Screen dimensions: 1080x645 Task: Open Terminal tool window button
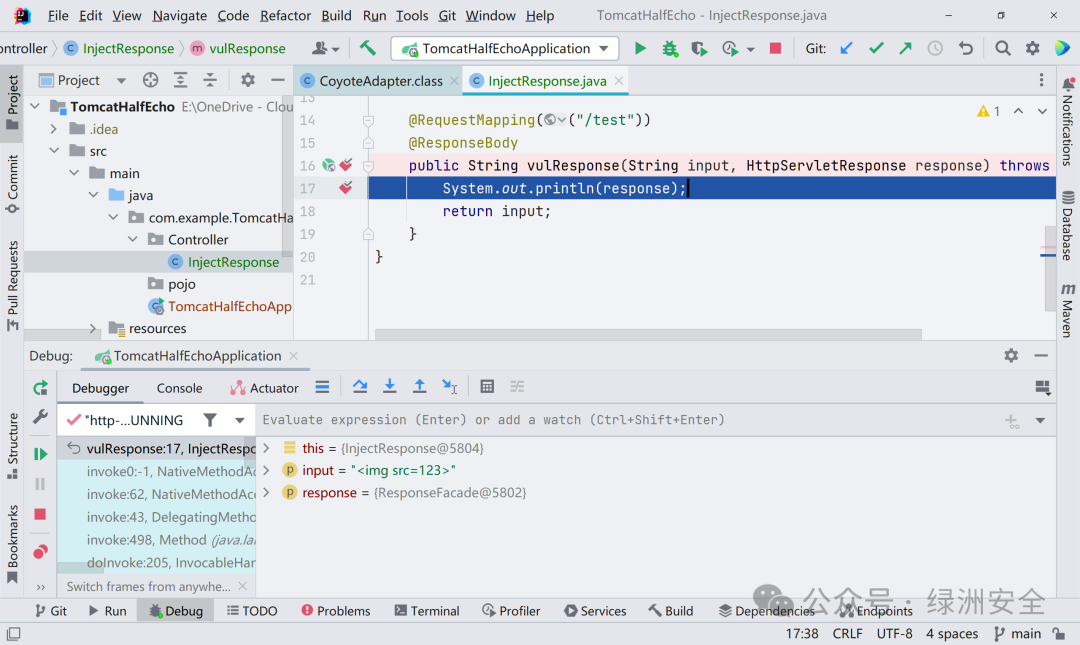tap(426, 611)
